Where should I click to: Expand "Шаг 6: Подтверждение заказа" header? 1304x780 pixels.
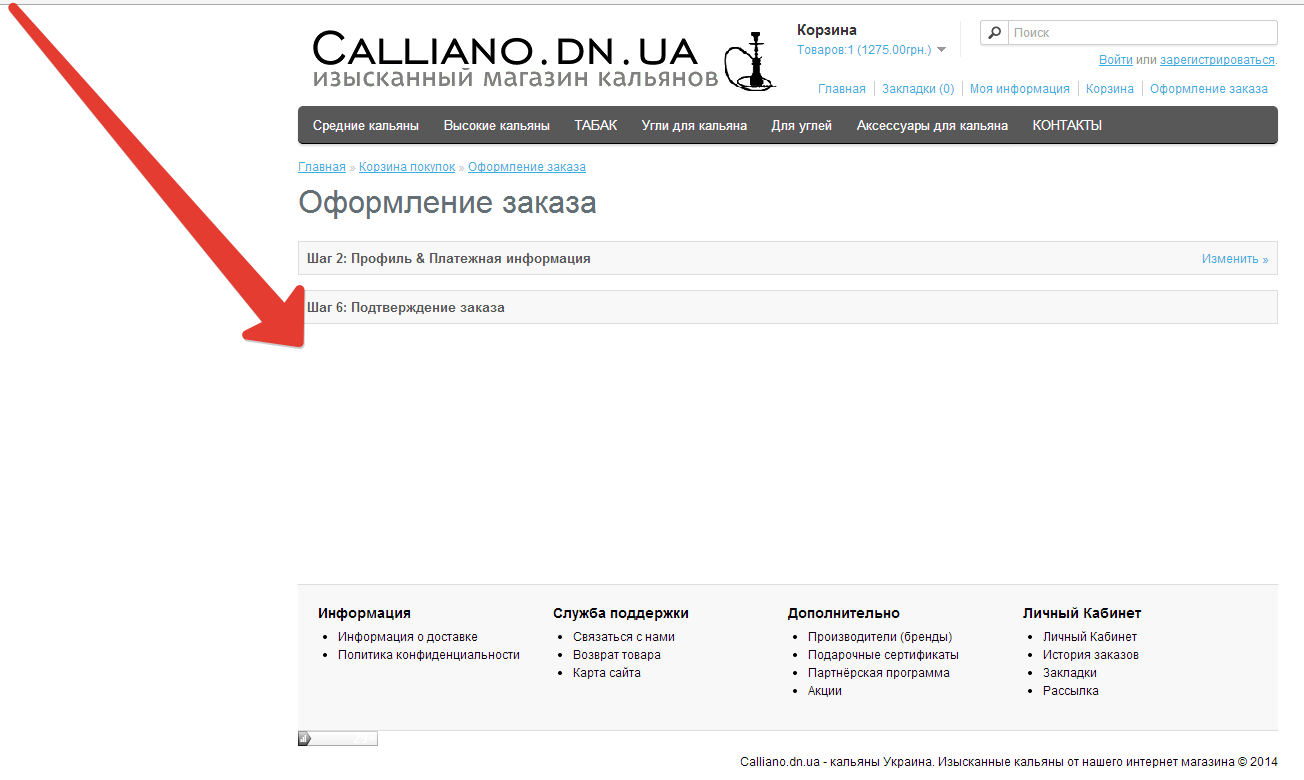click(x=788, y=307)
